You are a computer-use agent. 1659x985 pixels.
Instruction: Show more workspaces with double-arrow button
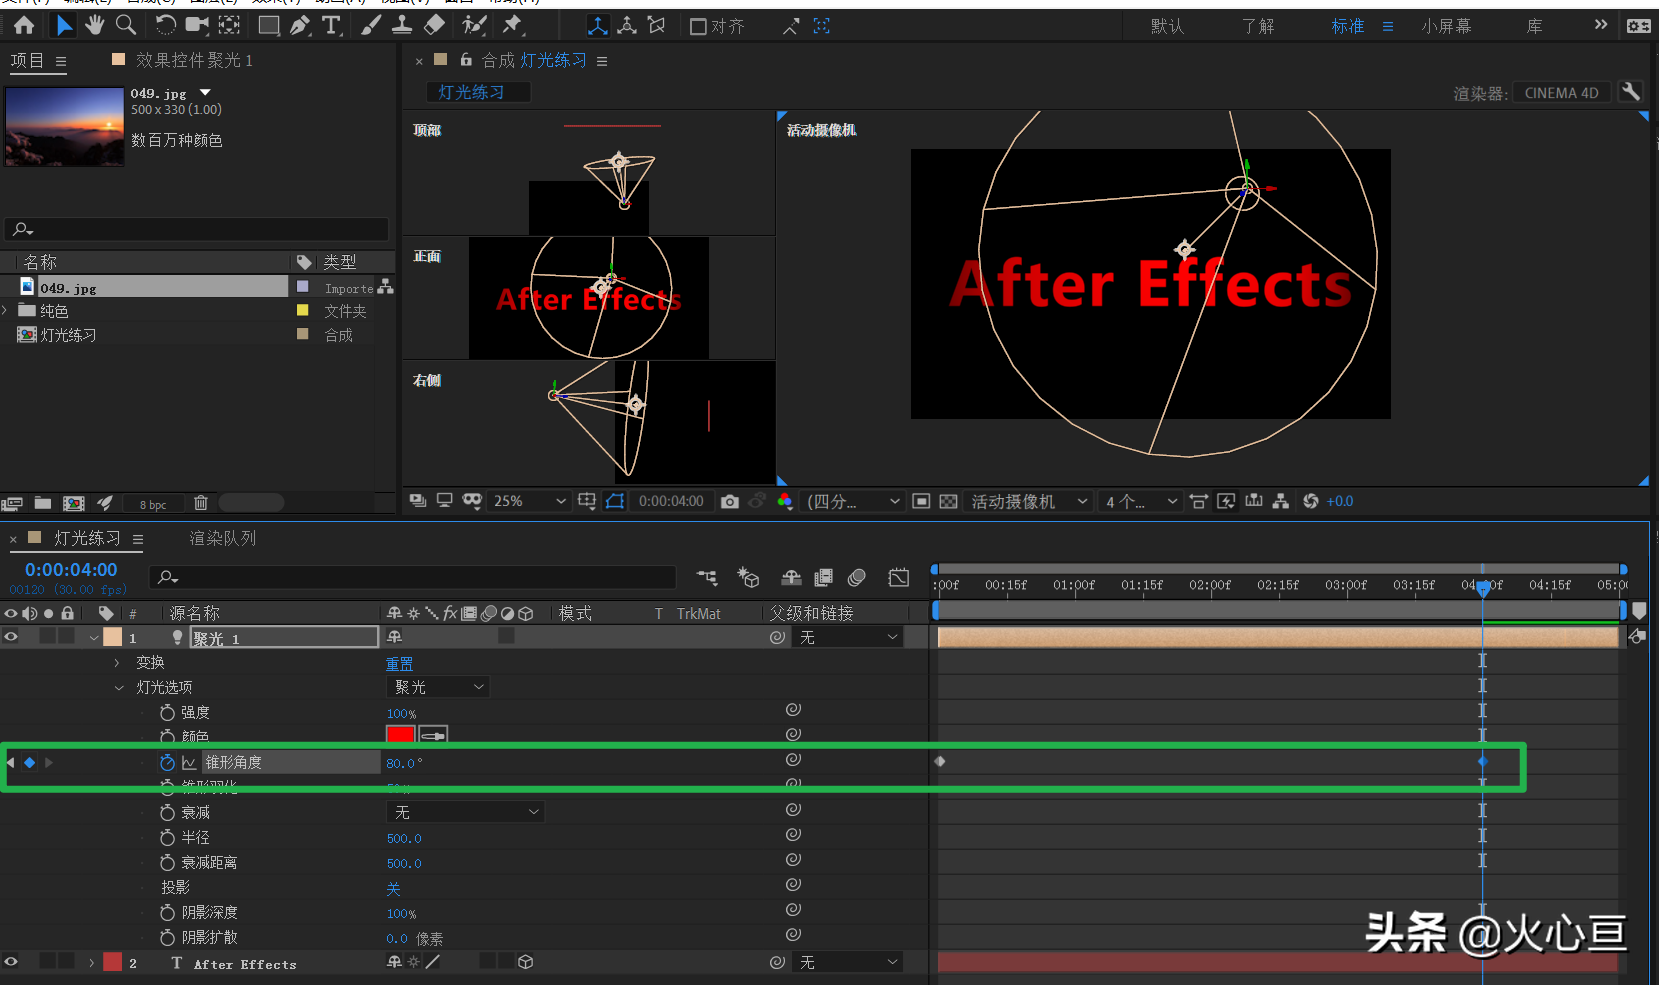(1601, 25)
